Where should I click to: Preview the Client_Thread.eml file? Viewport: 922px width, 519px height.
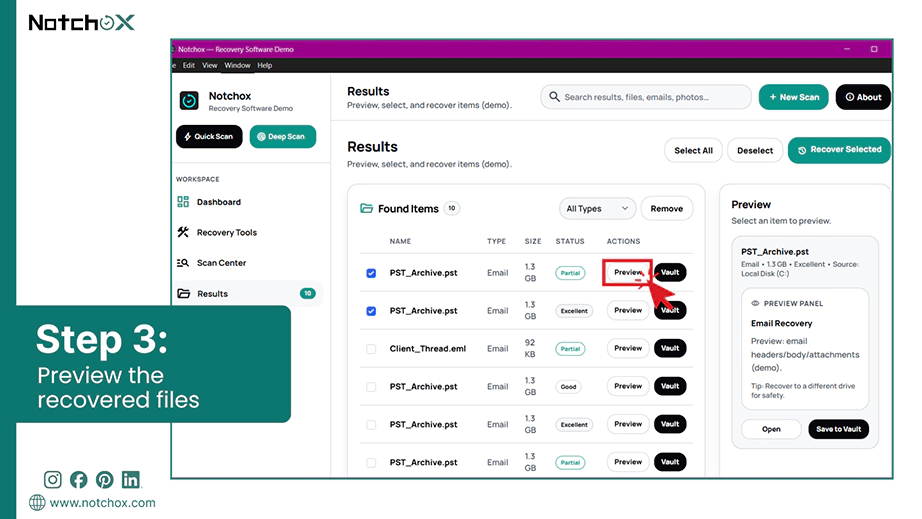point(628,348)
